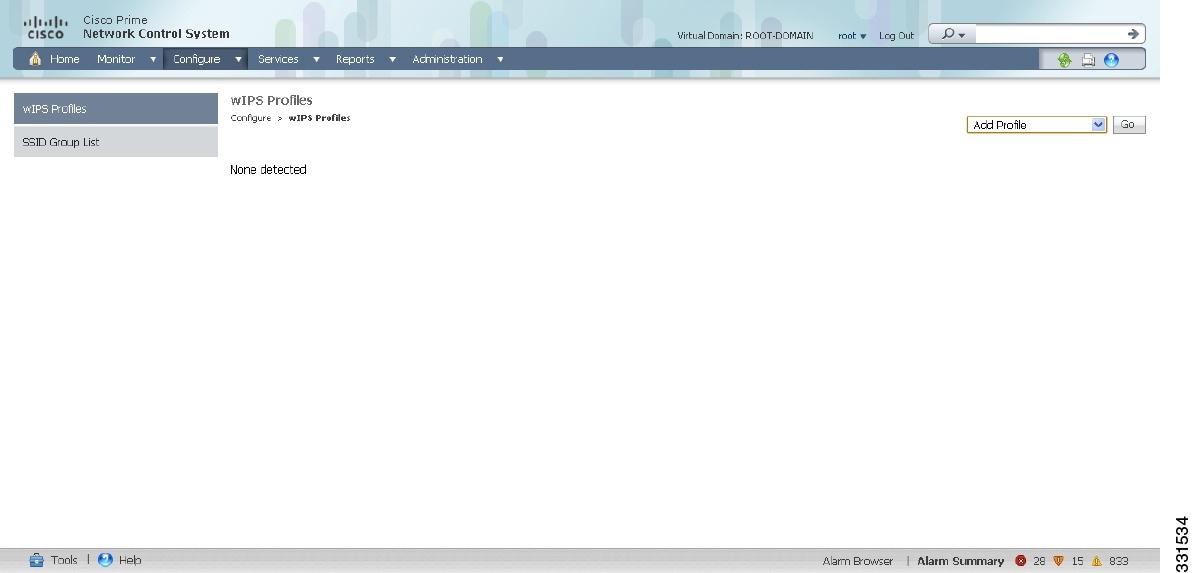Click the Go button
The height and width of the screenshot is (573, 1193).
click(x=1128, y=125)
